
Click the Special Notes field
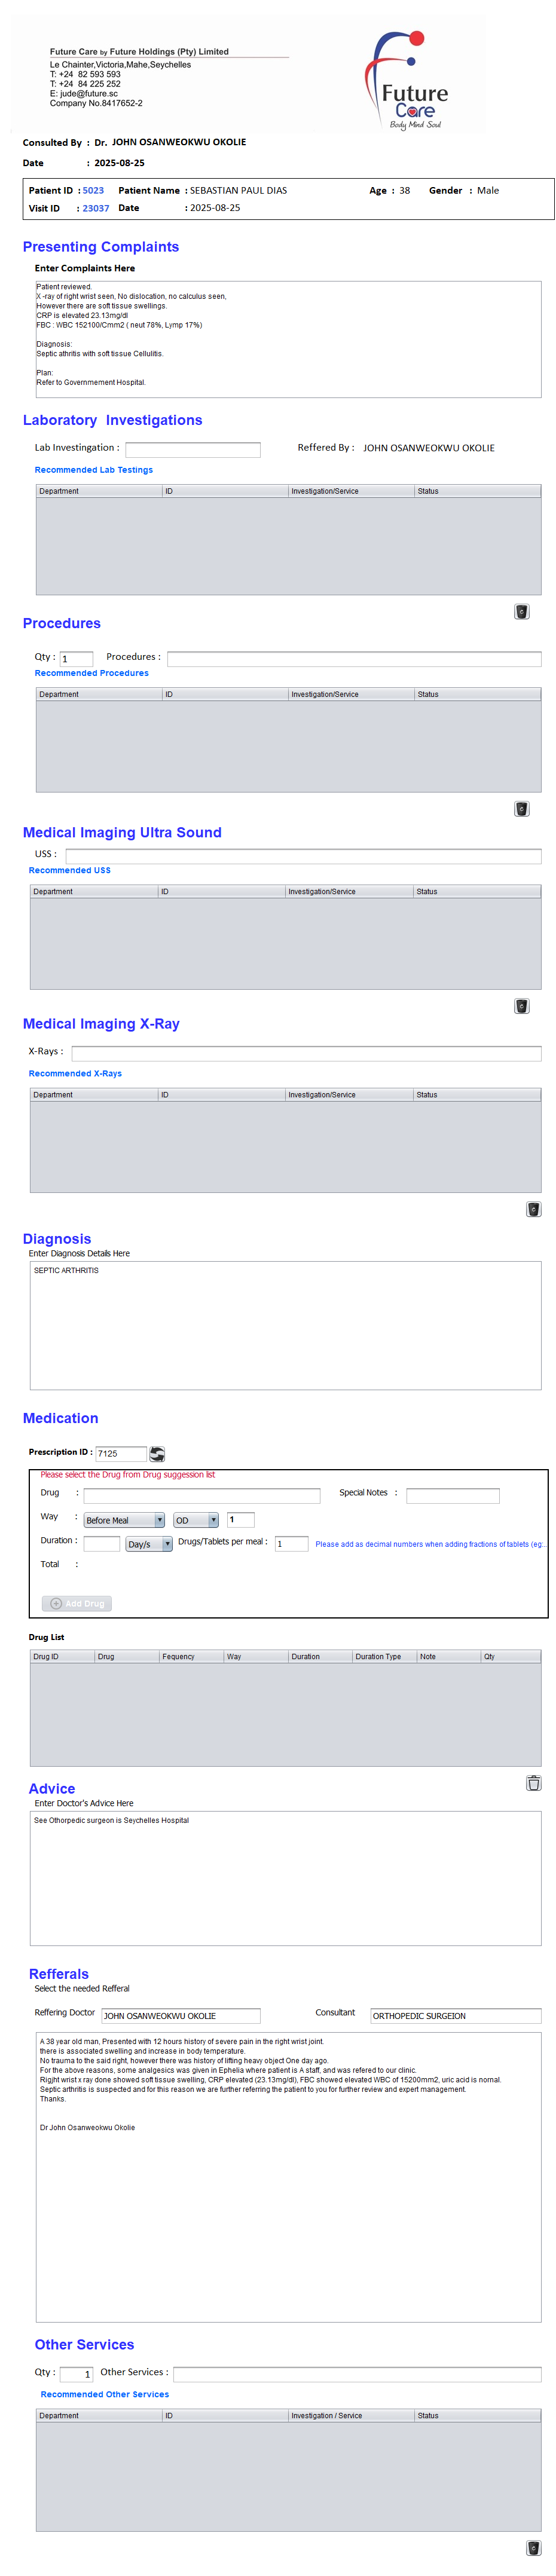[x=452, y=1496]
